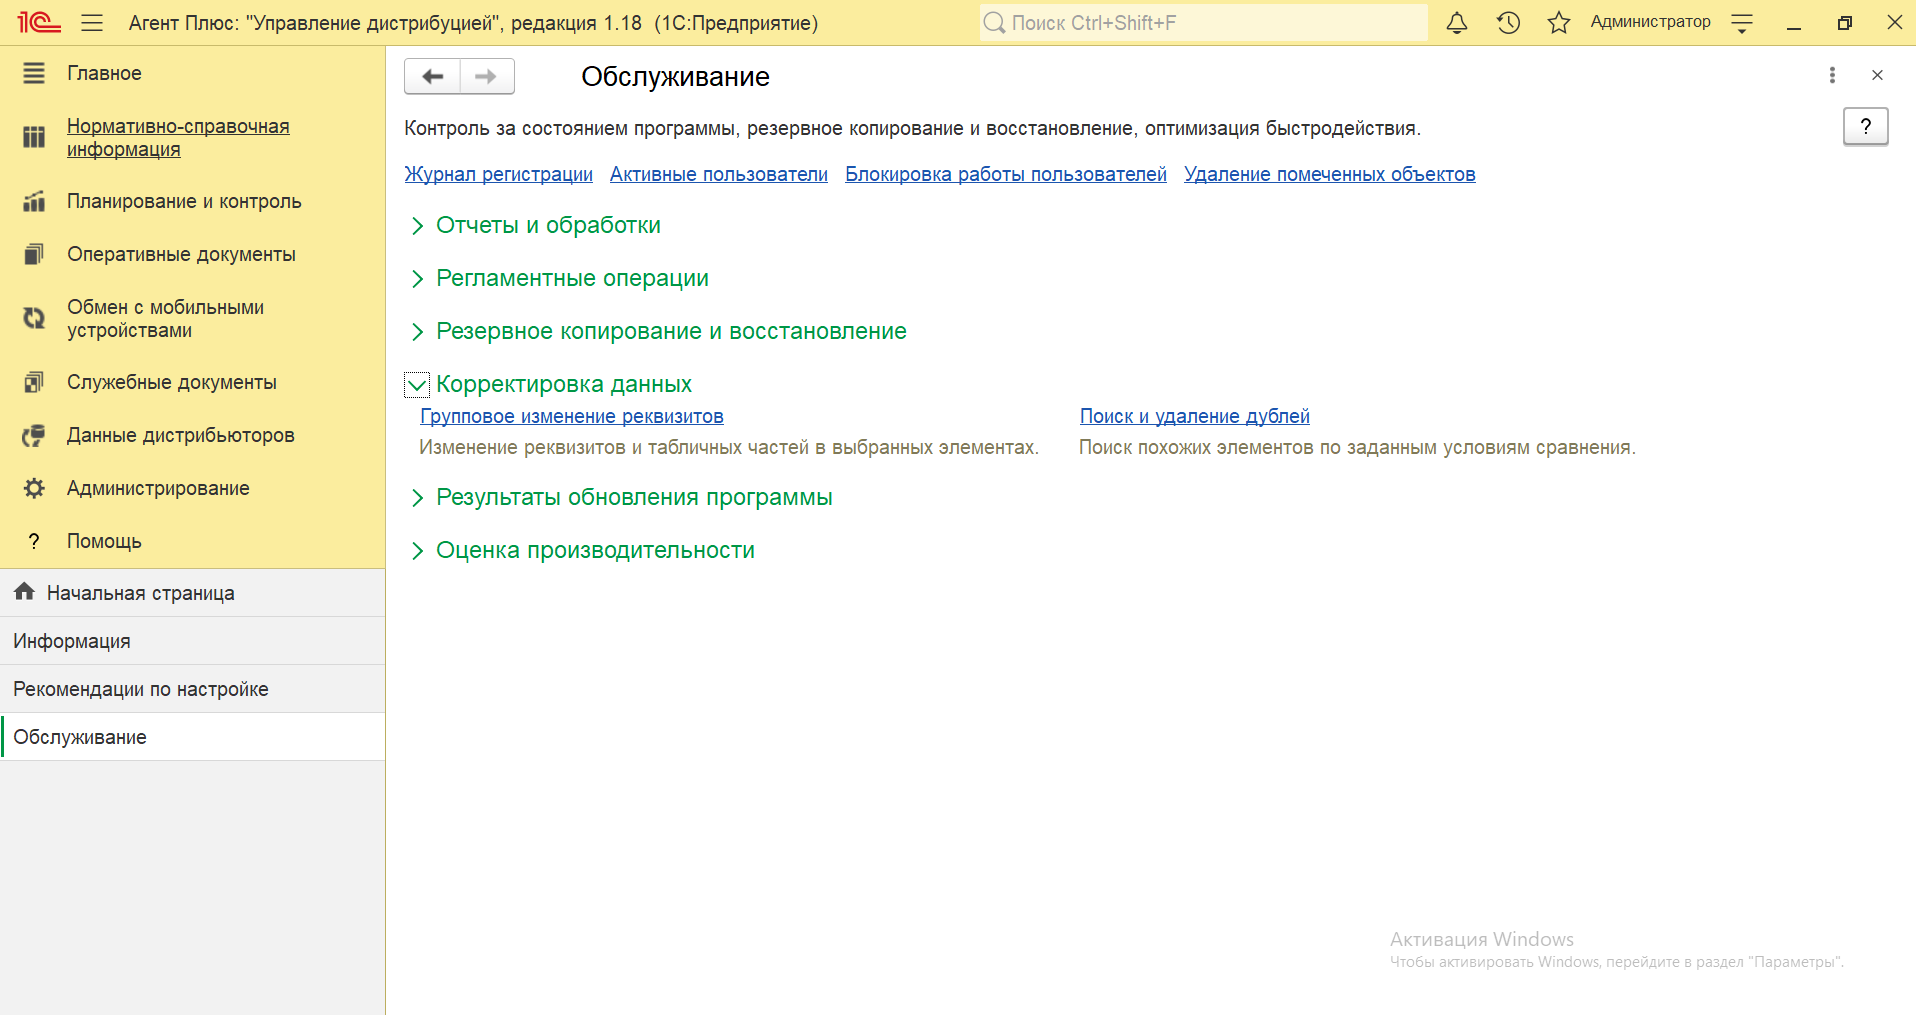Switch to Информация tab

[x=192, y=641]
